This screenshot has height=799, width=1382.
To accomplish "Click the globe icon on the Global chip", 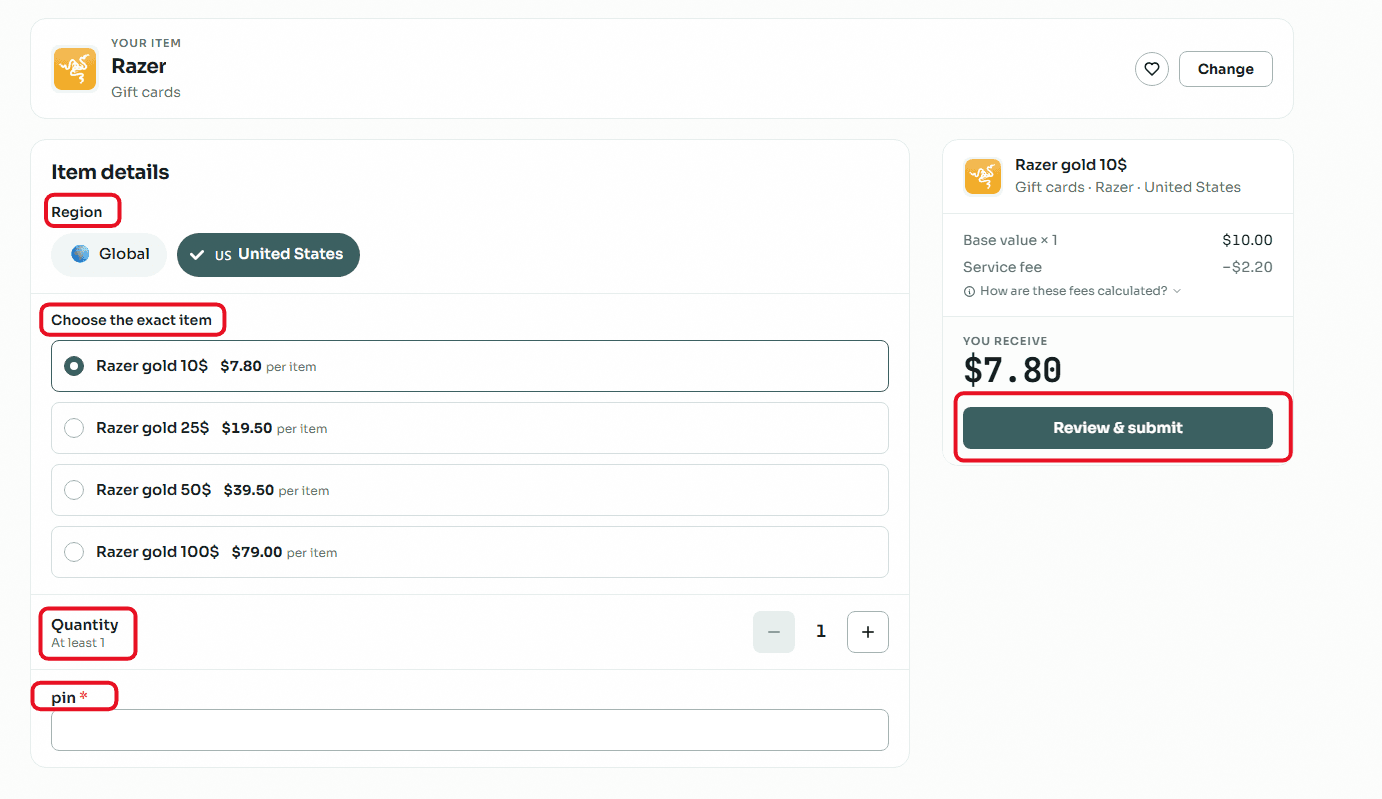I will 80,254.
